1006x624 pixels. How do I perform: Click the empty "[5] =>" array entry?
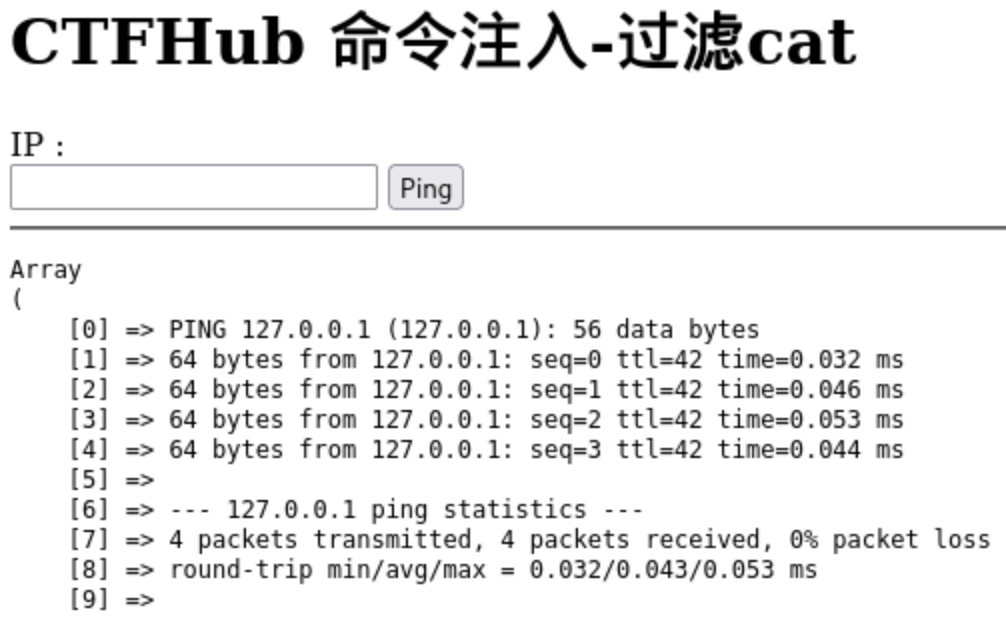(112, 480)
